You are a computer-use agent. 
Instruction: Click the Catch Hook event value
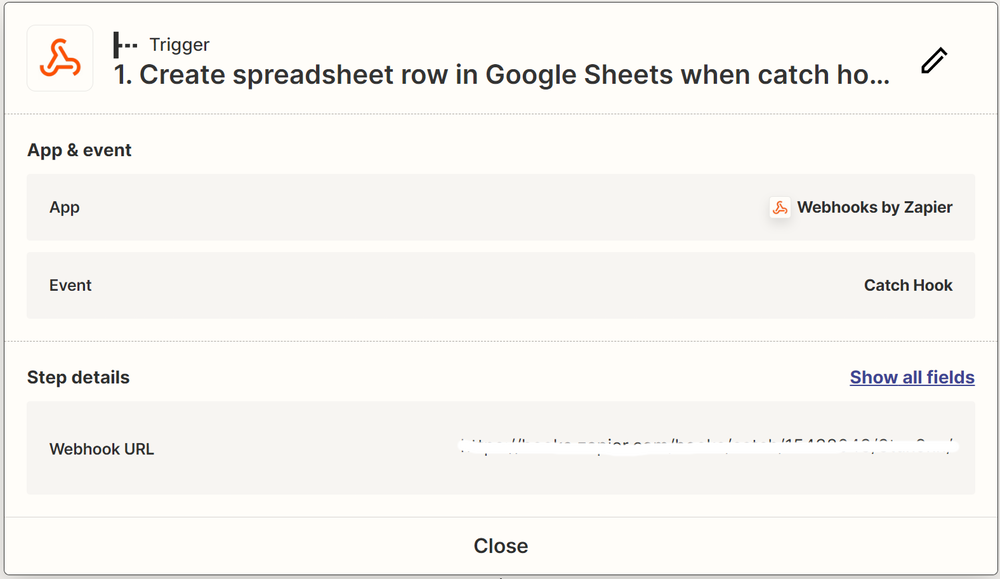tap(908, 285)
